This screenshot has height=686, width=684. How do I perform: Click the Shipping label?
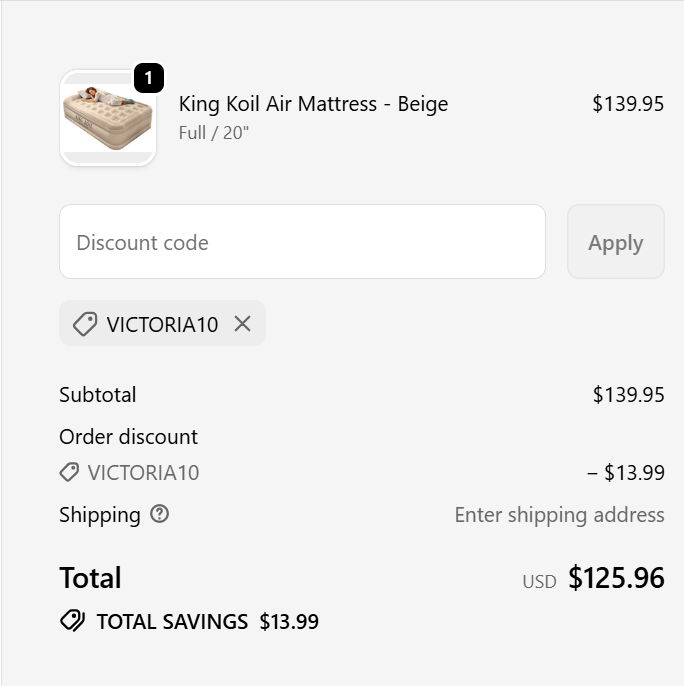coord(100,514)
